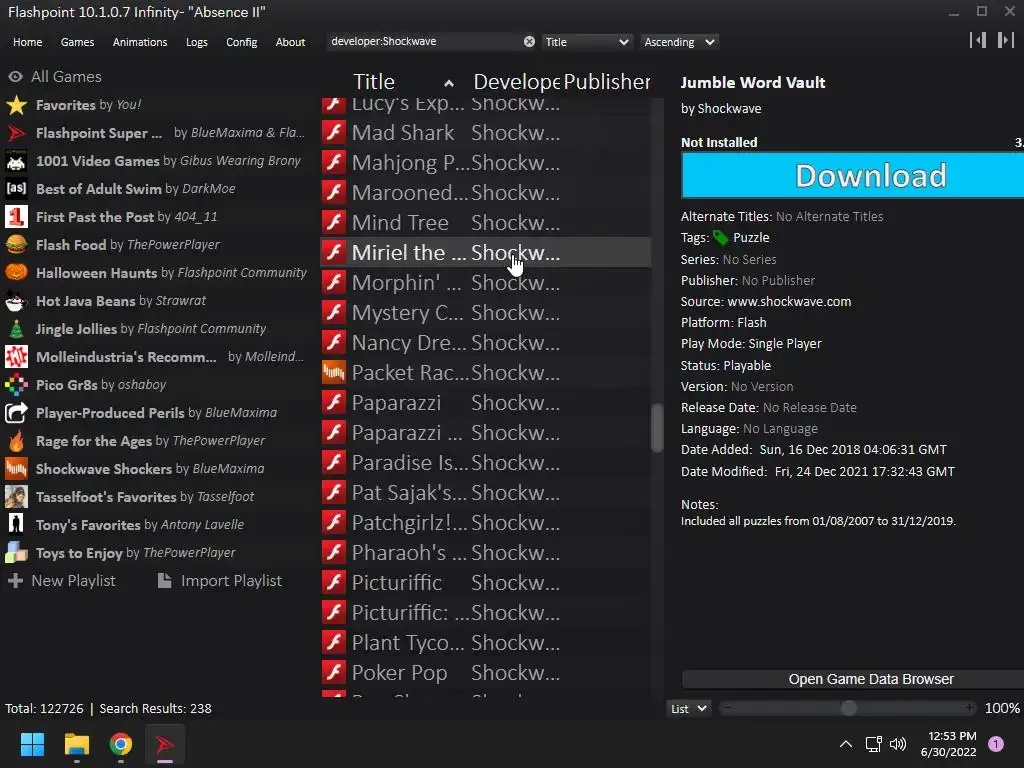Screen dimensions: 1024x768
Task: Click the Windows Start button
Action: coord(32,744)
